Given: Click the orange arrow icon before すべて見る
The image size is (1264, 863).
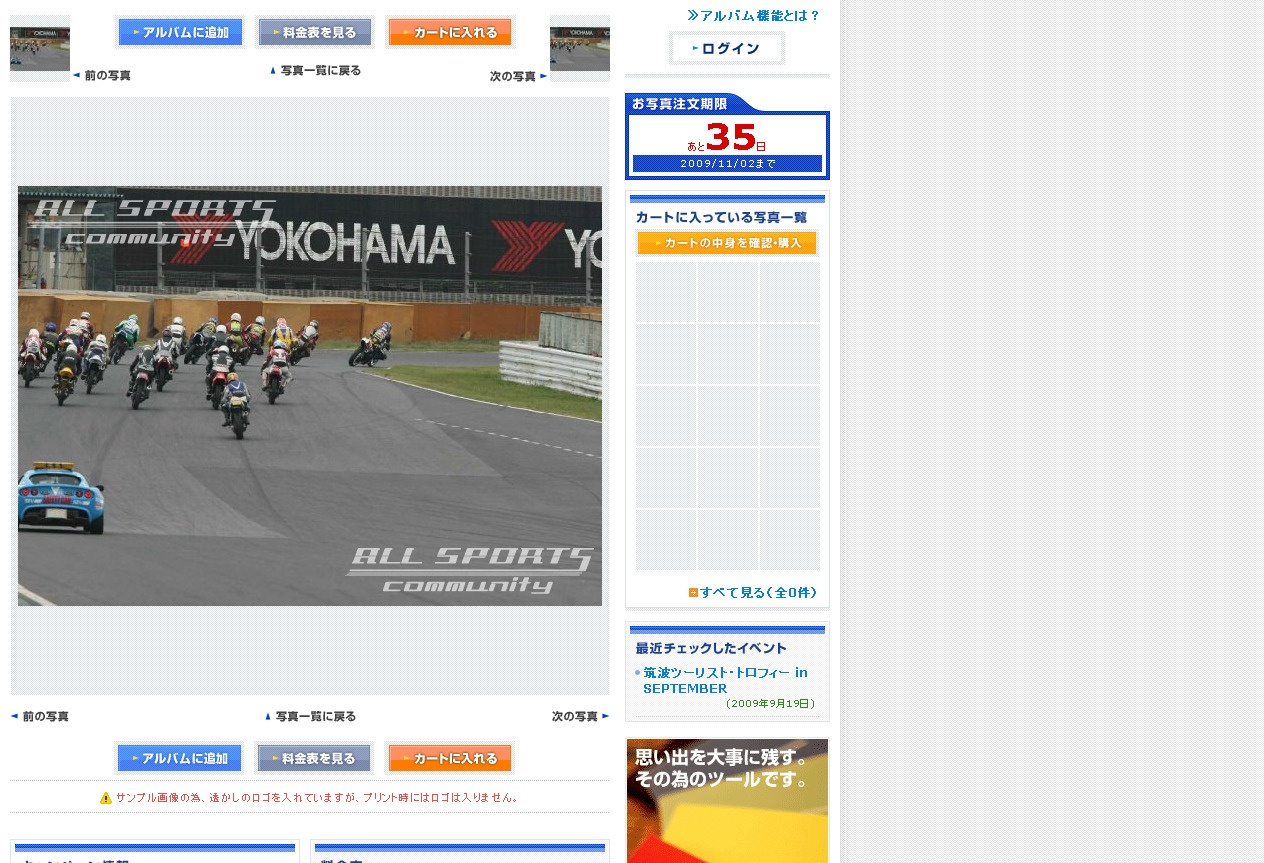Looking at the screenshot, I should click(693, 593).
